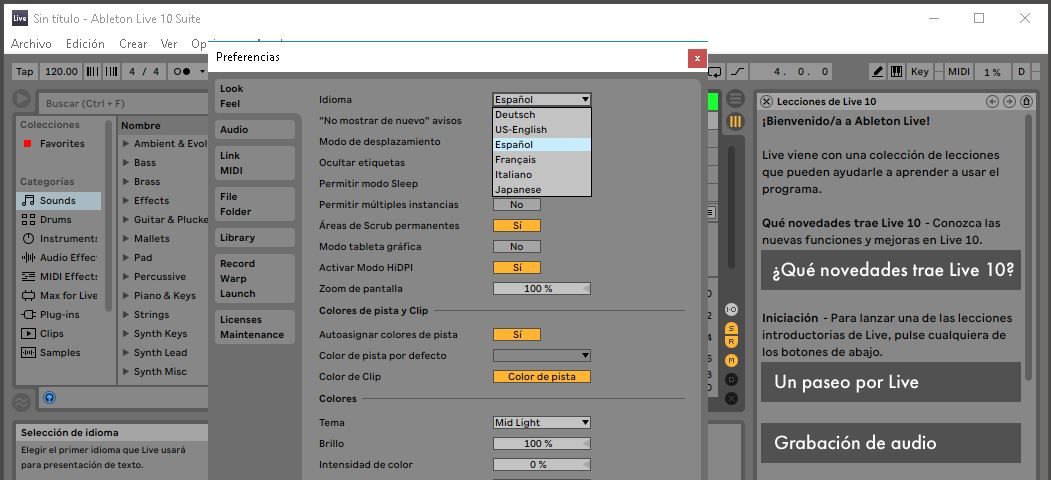Click the Tap tempo button

25,72
